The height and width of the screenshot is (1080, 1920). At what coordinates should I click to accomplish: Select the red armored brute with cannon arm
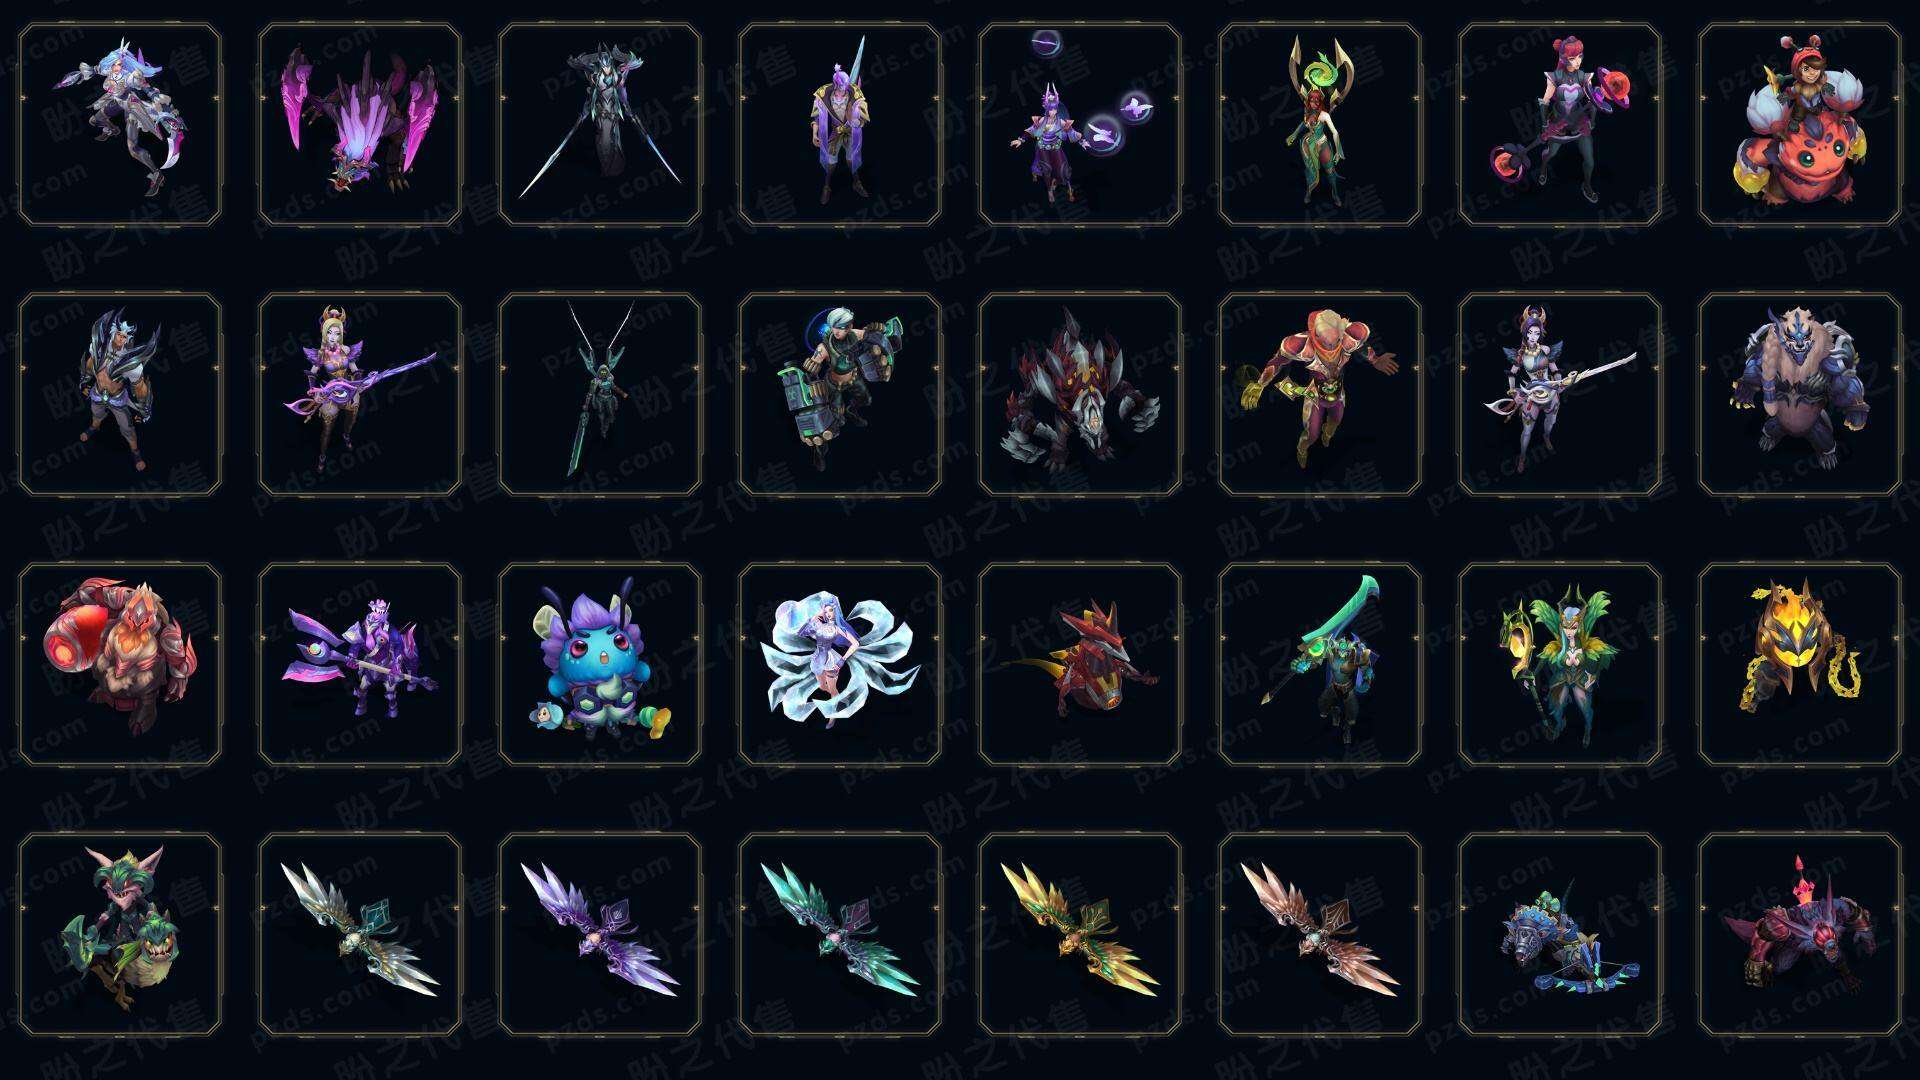(120, 664)
